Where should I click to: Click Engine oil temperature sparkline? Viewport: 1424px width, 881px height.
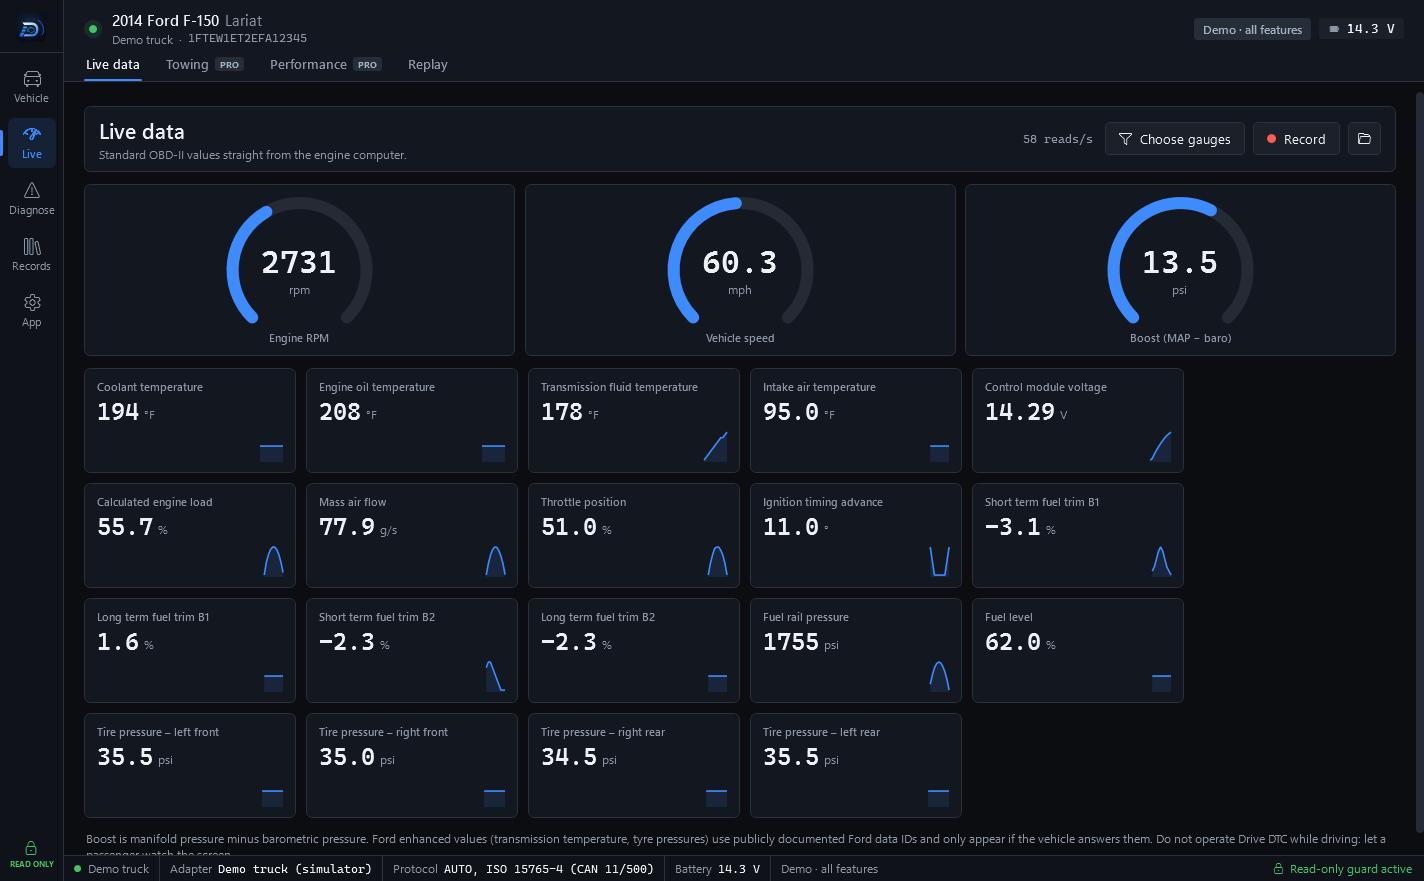coord(493,452)
